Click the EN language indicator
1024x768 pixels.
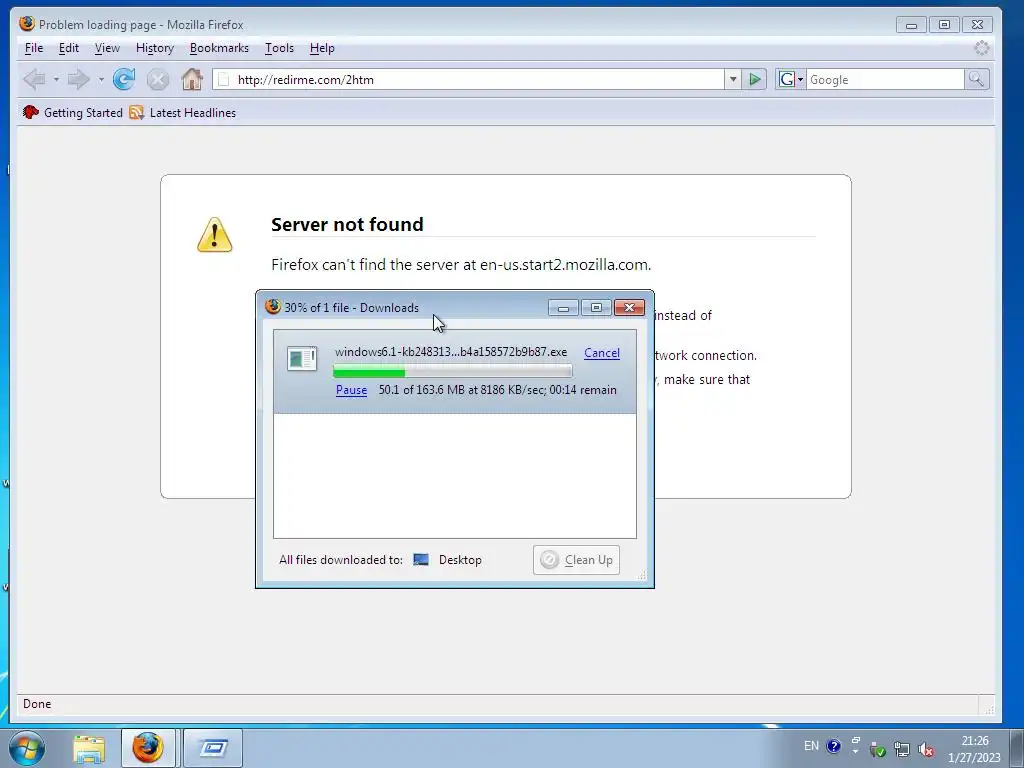811,746
